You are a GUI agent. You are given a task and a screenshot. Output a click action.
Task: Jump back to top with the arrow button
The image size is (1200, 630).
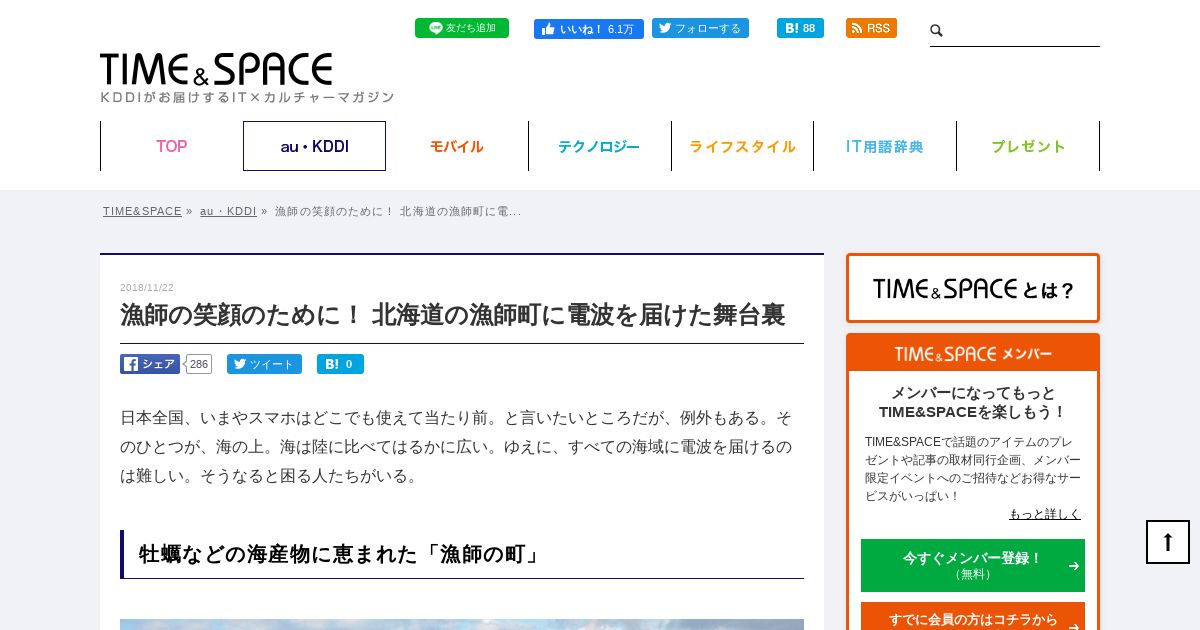click(x=1168, y=542)
